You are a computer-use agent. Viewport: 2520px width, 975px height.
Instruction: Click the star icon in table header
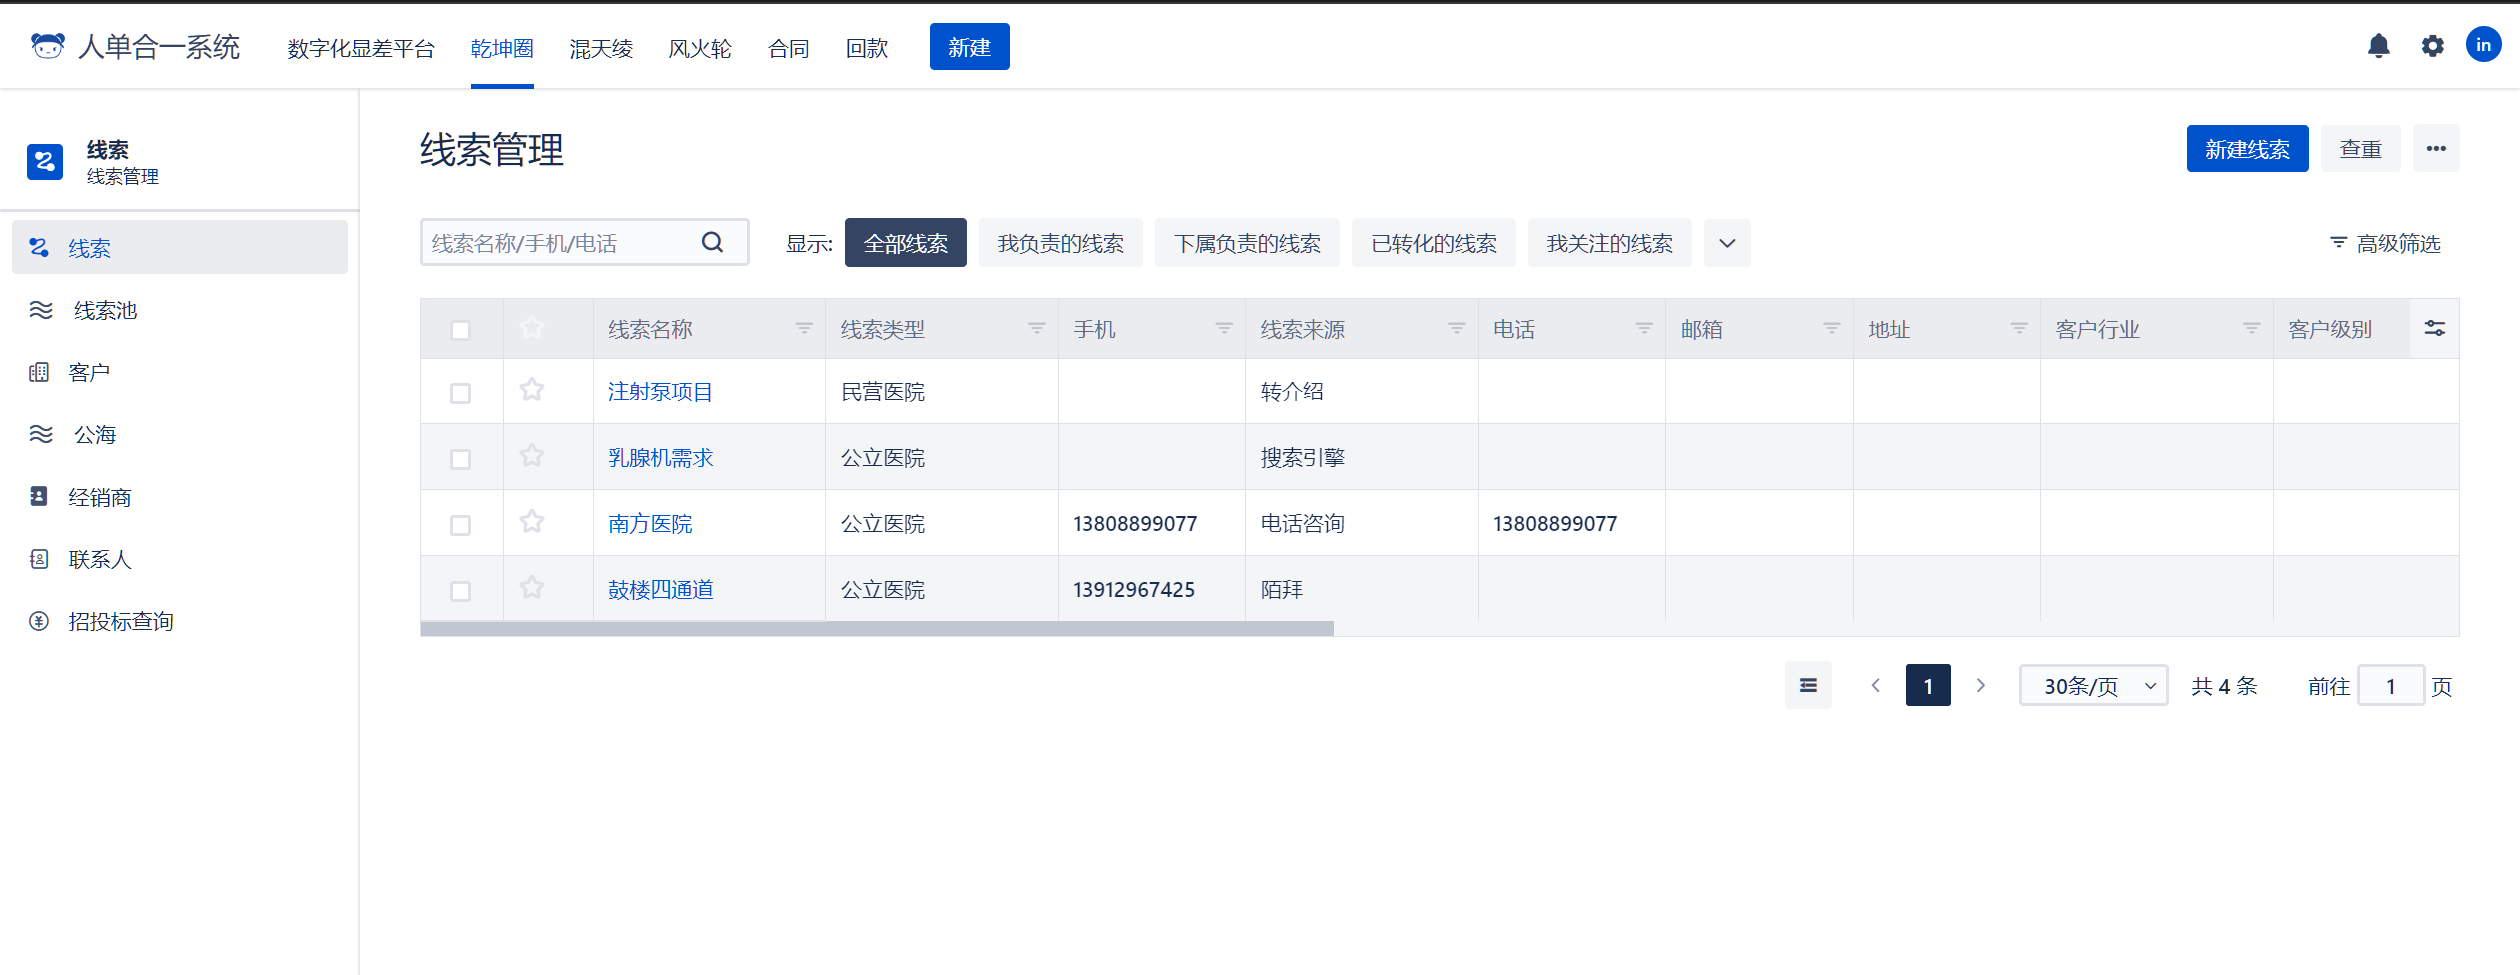coord(532,327)
